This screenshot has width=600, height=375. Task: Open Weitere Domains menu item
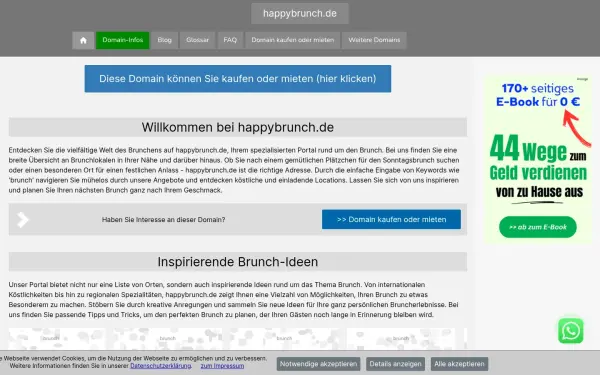[x=374, y=40]
